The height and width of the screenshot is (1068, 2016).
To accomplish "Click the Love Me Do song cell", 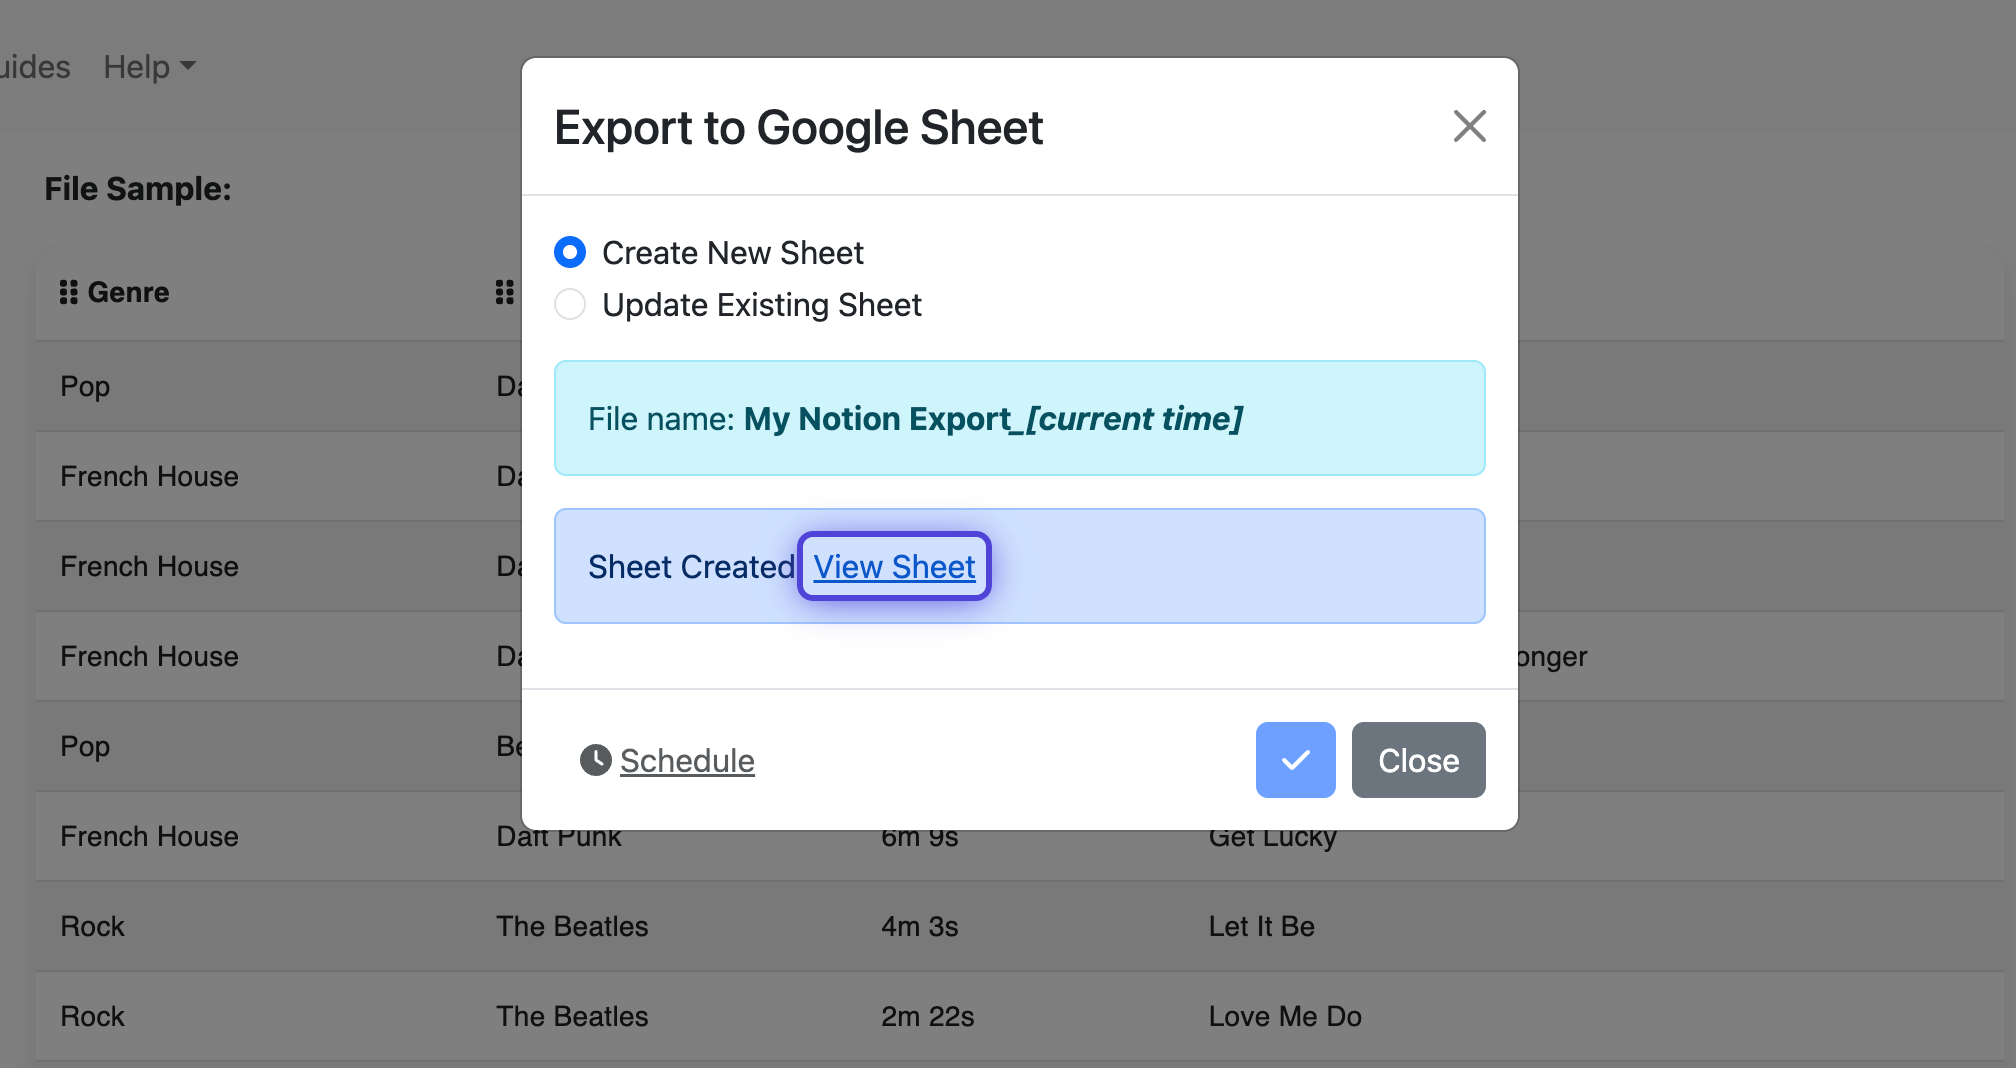I will (1285, 1017).
